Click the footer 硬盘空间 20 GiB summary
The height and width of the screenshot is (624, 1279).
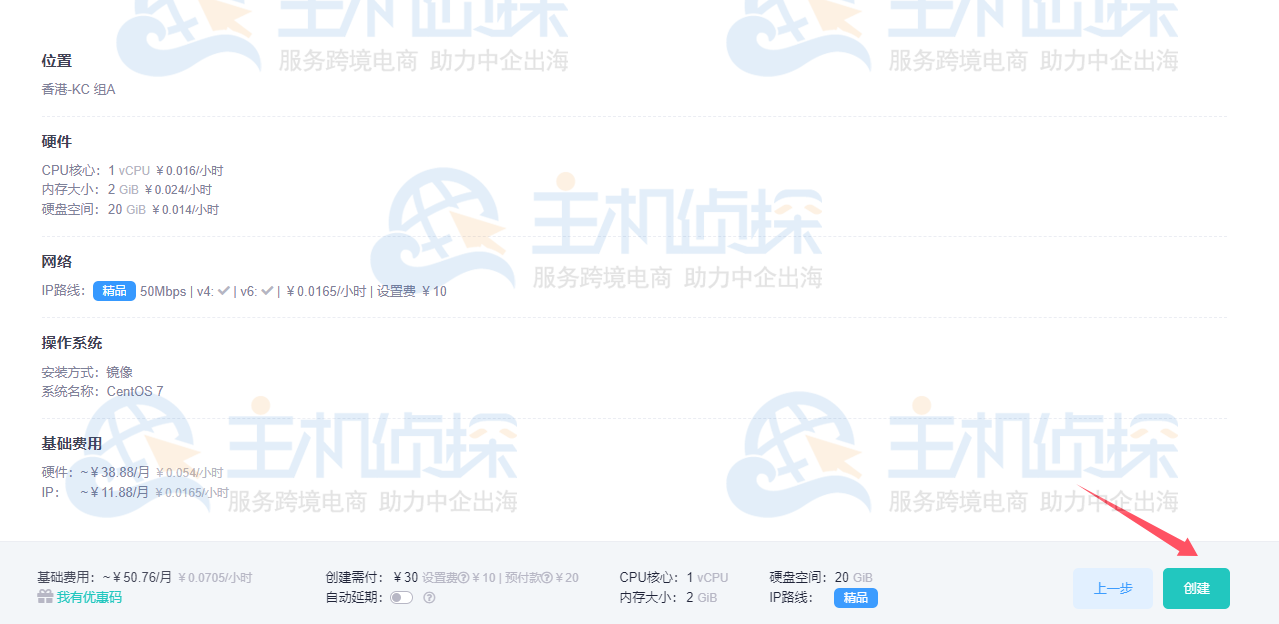(821, 577)
